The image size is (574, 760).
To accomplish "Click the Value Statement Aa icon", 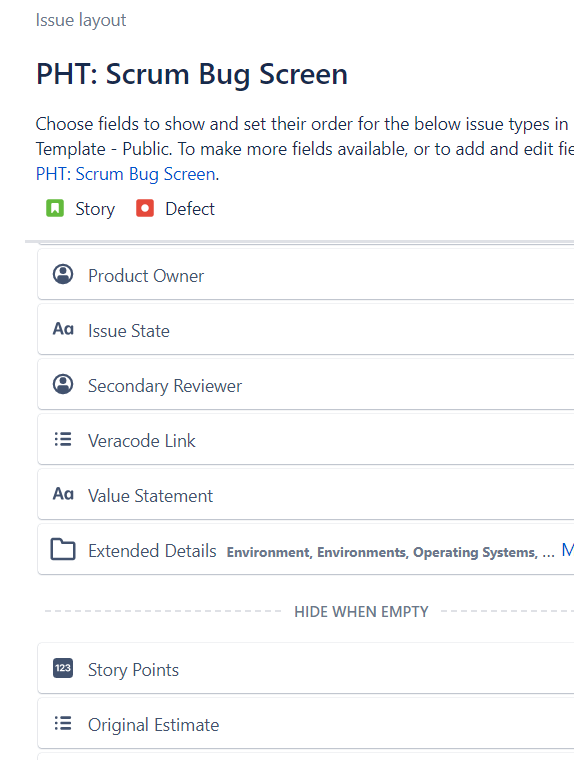I will (63, 494).
